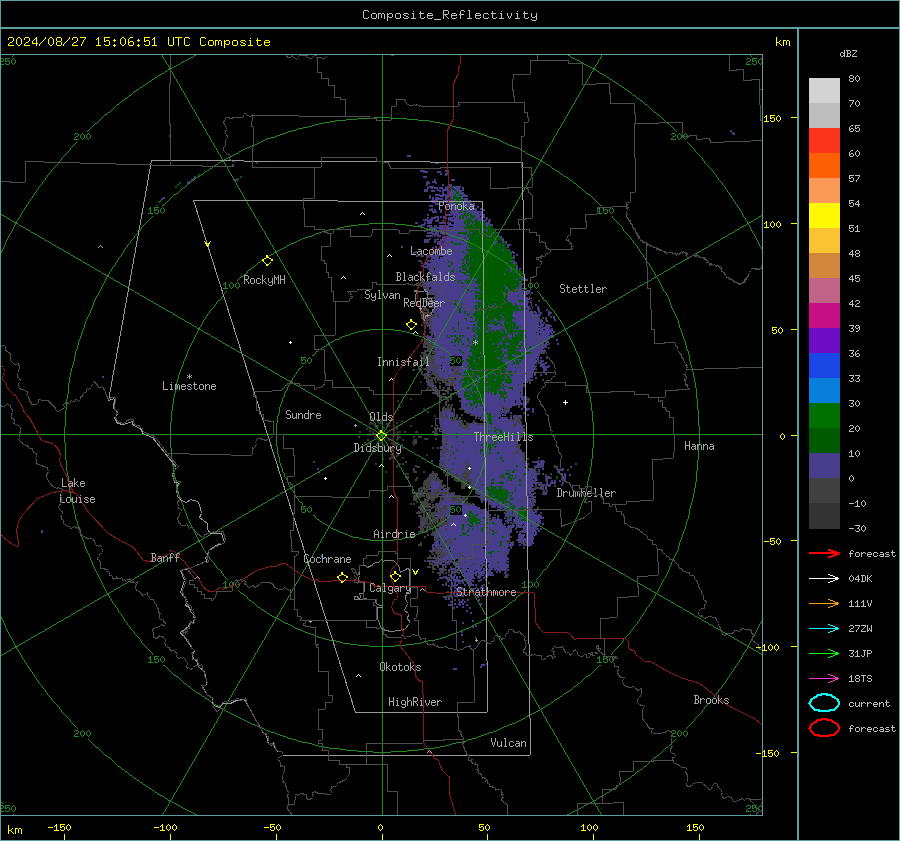Select the light gray 80–70 dBZ swatch
Viewport: 900px width, 841px height.
pos(824,91)
